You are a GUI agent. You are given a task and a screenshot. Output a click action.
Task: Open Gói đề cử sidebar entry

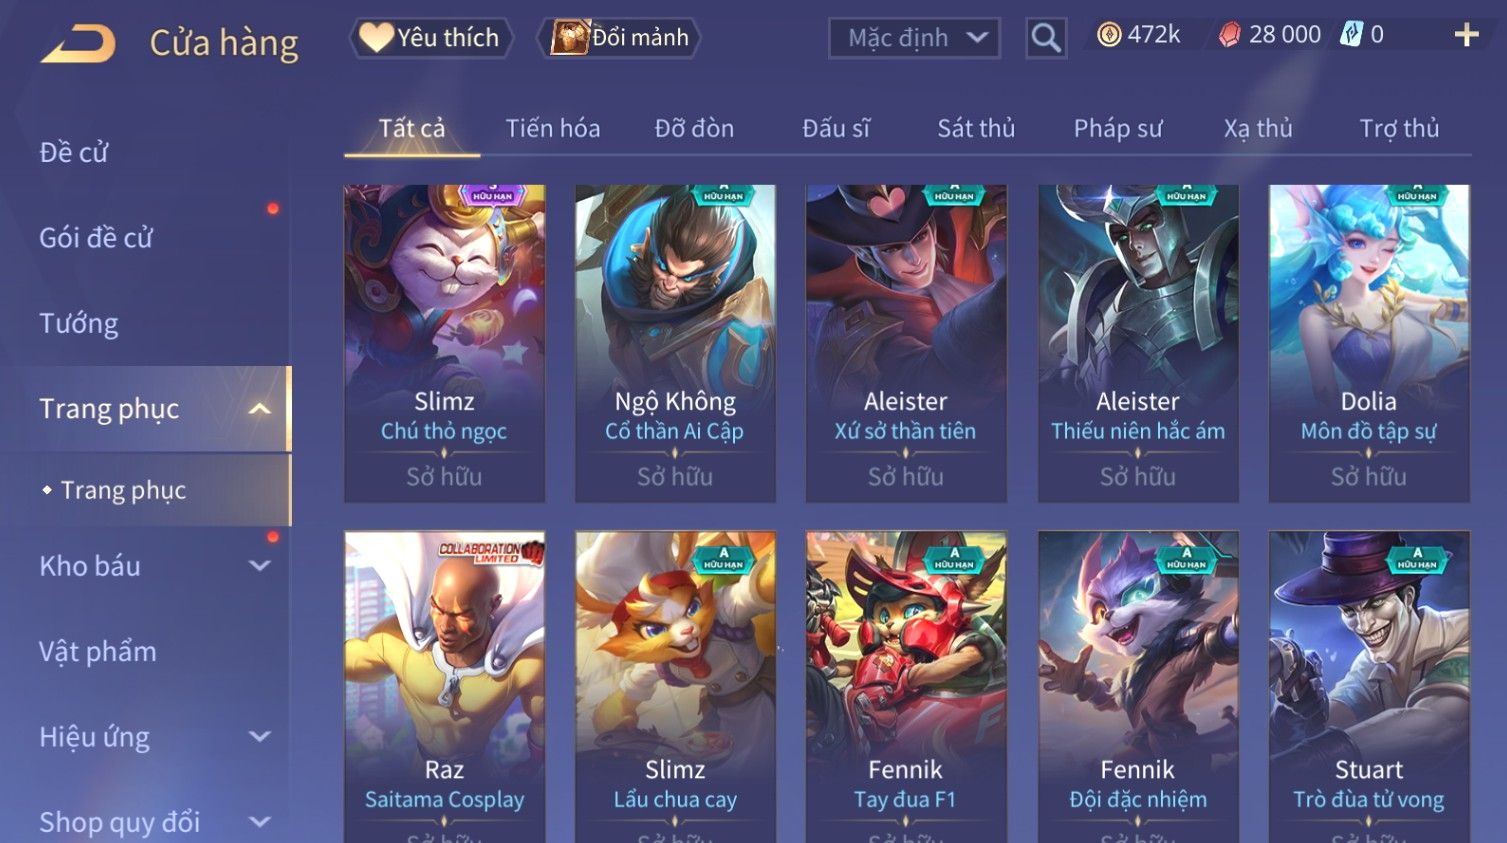click(x=96, y=238)
